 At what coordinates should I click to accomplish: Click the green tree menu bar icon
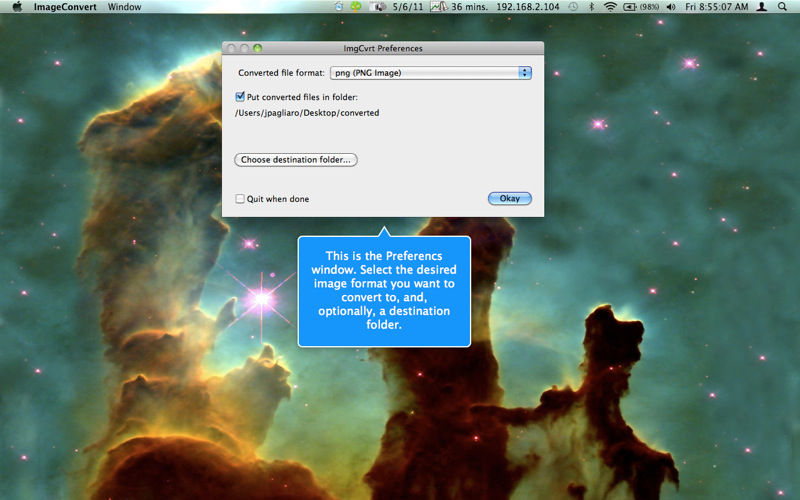point(356,7)
